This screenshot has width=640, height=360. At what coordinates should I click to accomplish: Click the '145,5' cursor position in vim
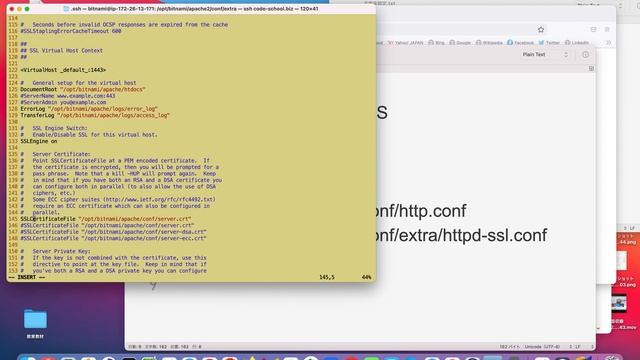pos(327,277)
